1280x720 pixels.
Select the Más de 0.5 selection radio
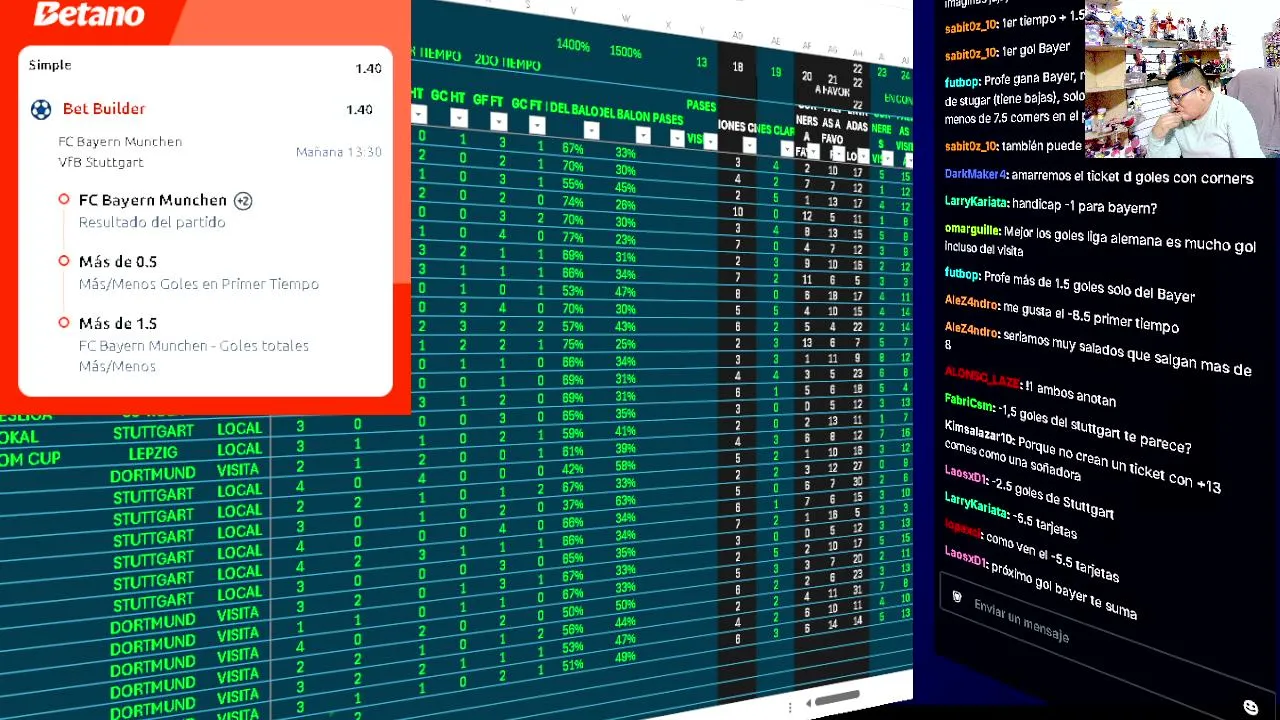pyautogui.click(x=64, y=261)
